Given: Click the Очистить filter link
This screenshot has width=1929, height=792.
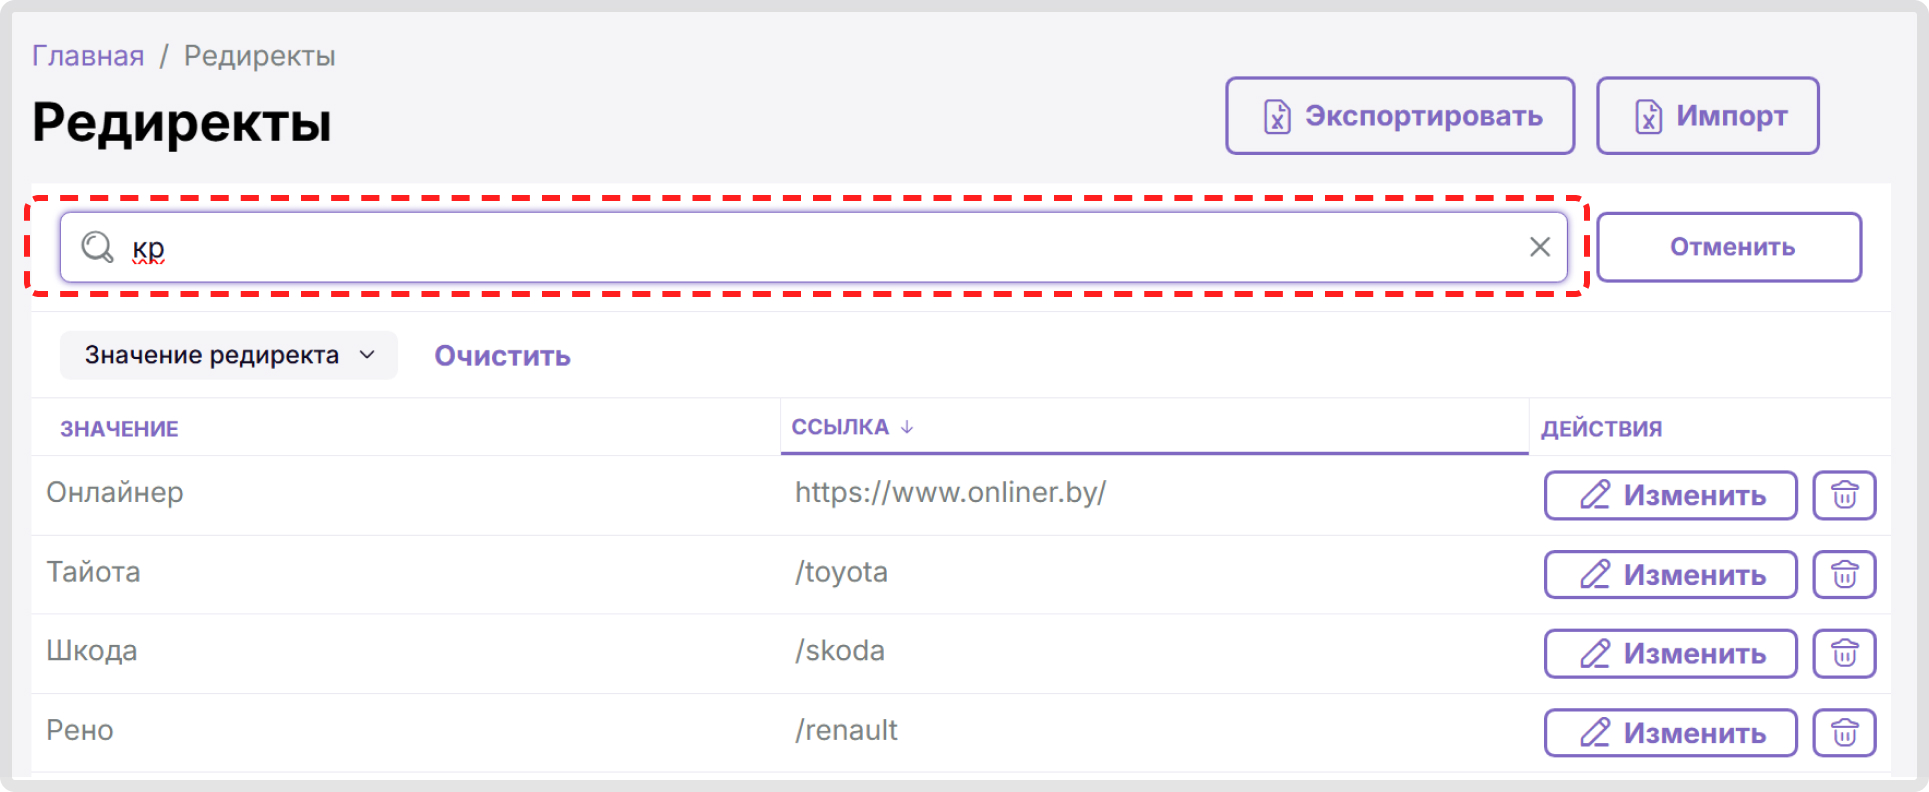Looking at the screenshot, I should [x=502, y=356].
